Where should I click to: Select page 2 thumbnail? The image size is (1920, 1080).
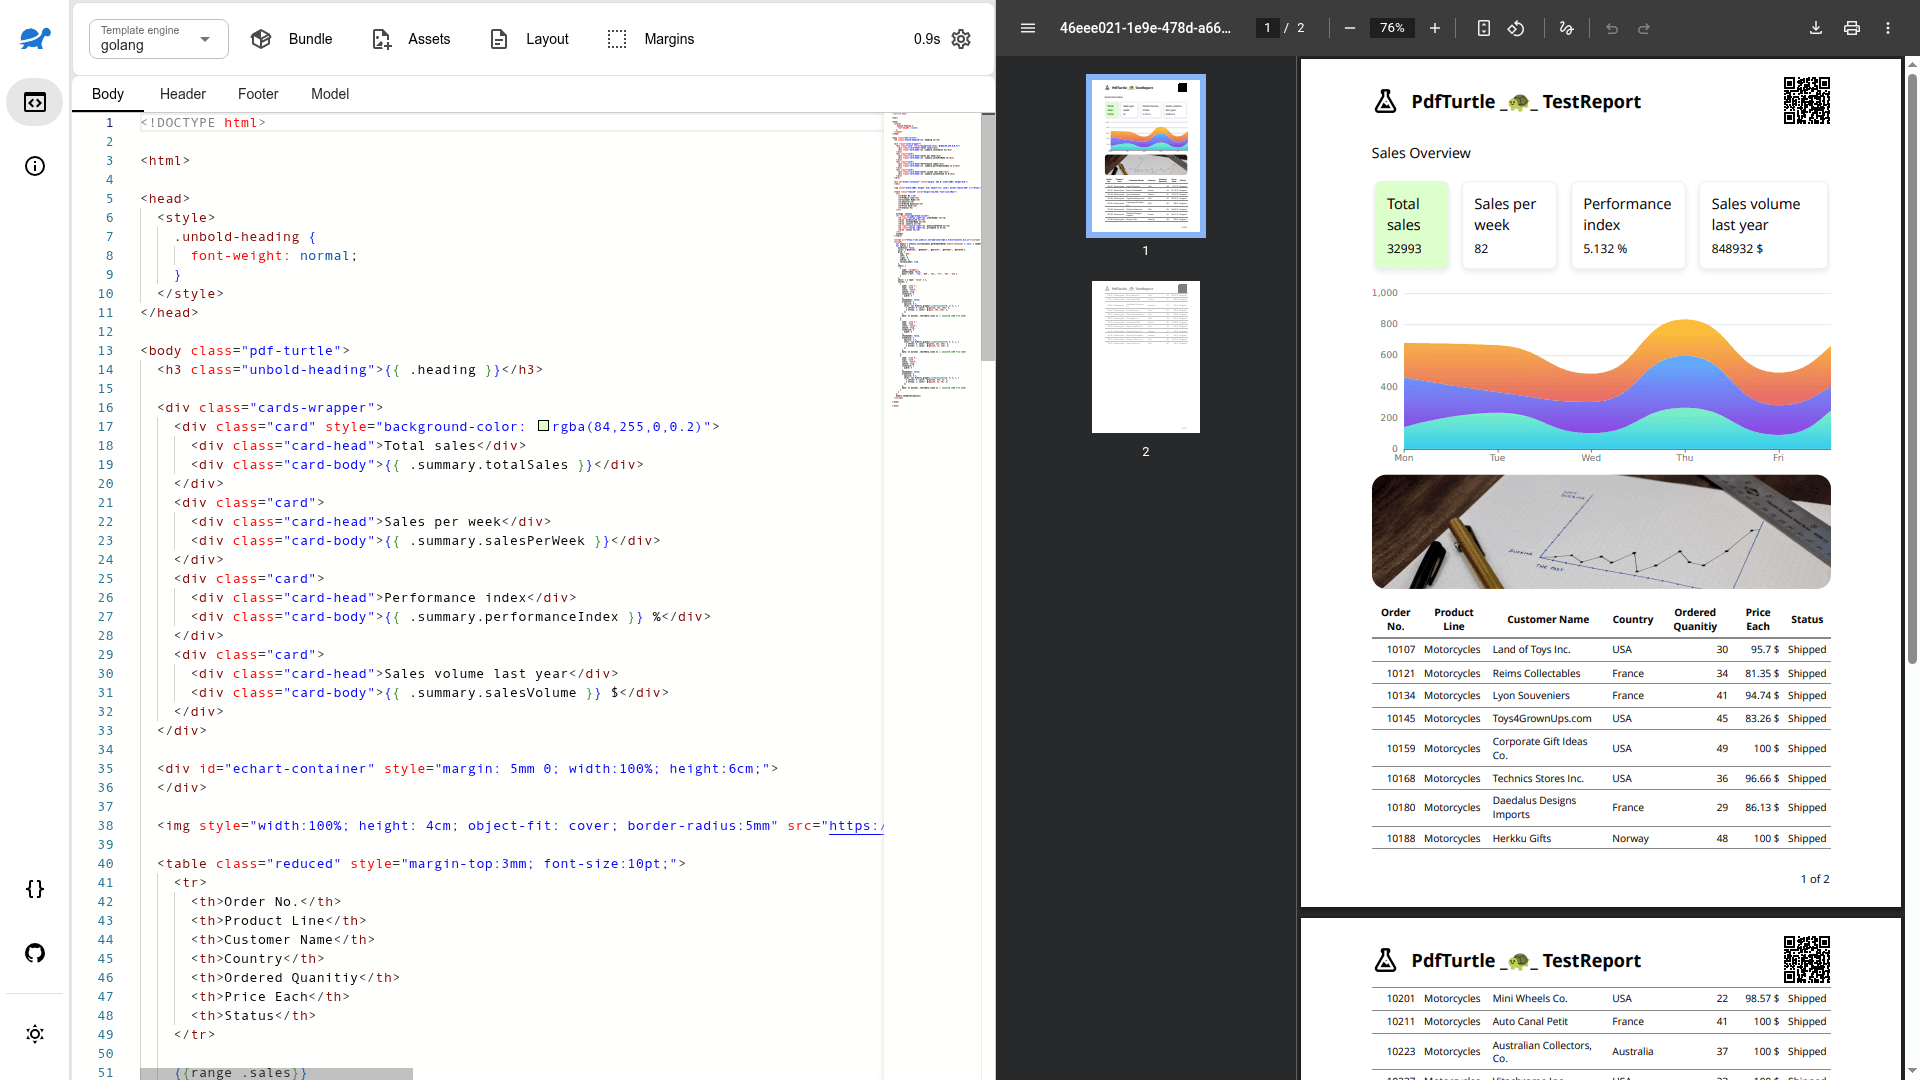tap(1146, 357)
